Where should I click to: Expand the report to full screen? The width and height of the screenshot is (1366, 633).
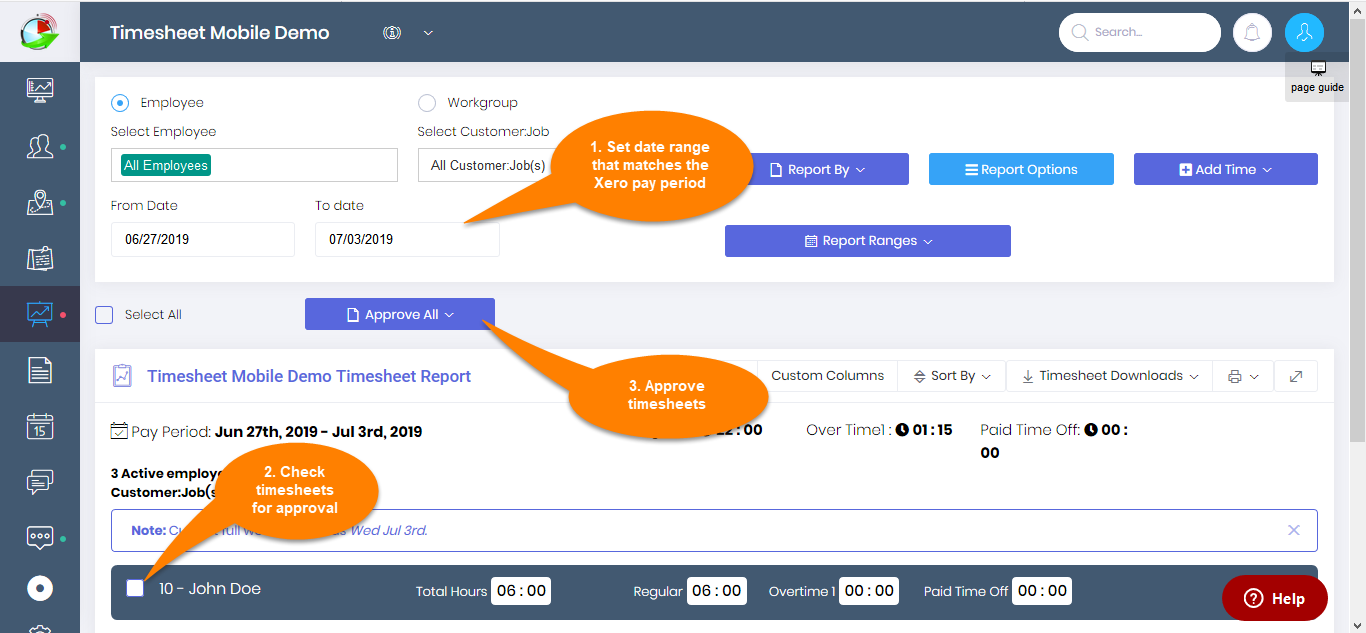1296,376
